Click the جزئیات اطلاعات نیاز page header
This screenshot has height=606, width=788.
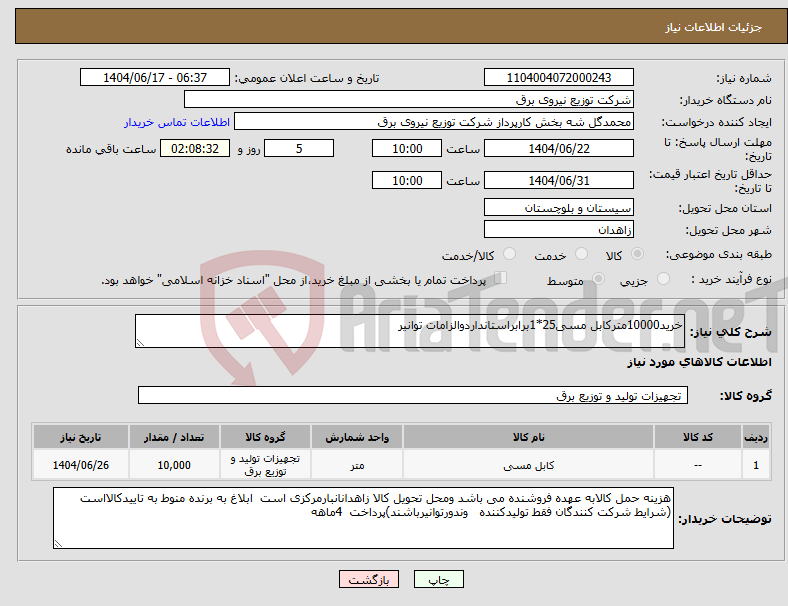(714, 27)
